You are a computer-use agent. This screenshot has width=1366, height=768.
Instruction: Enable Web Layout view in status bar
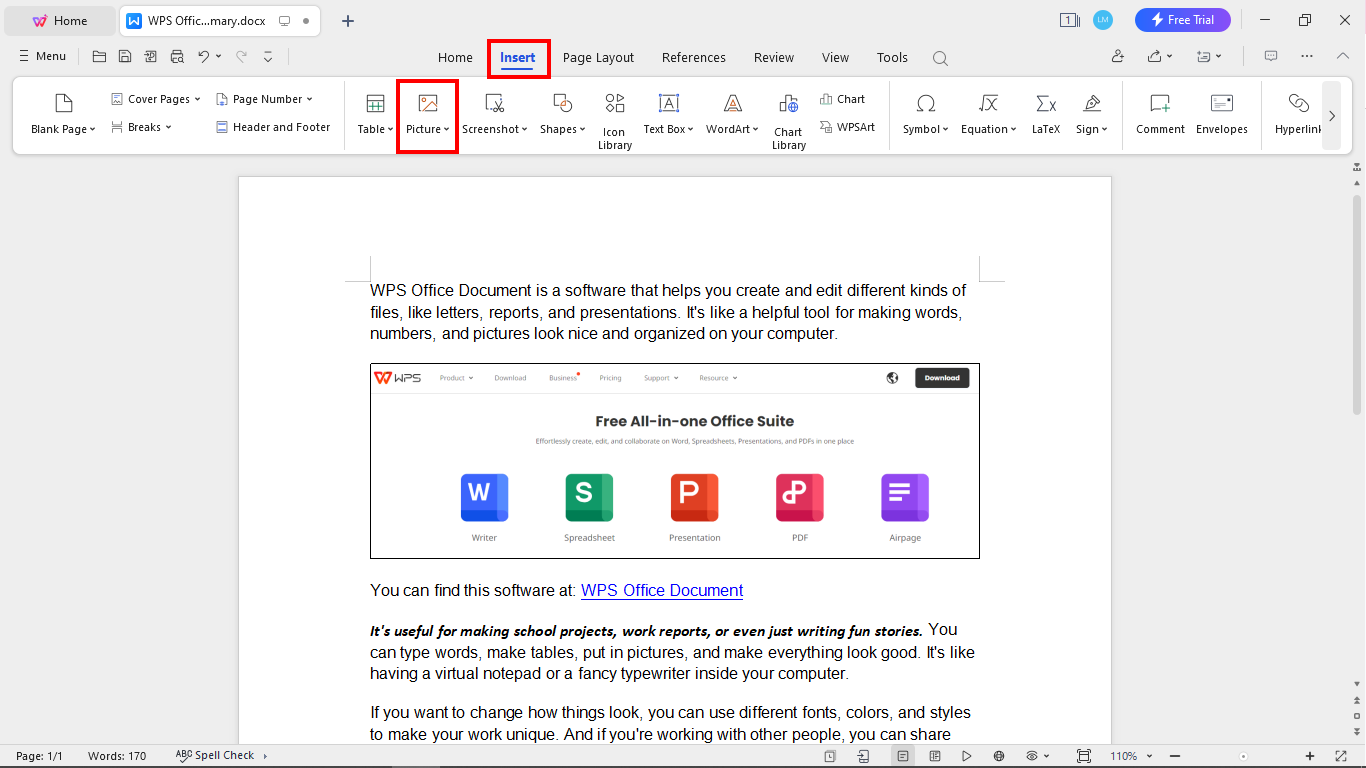[x=997, y=756]
